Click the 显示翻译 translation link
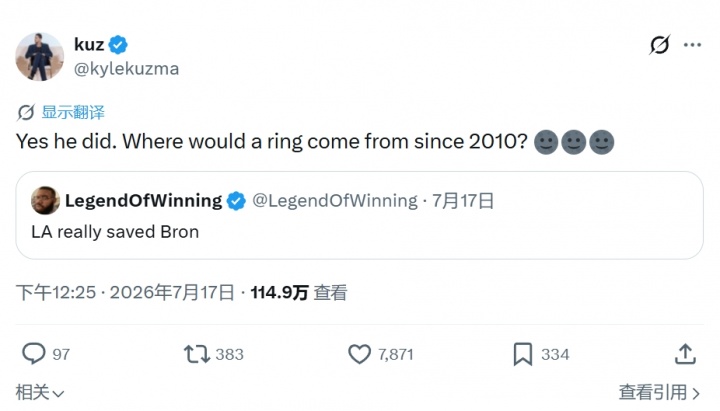 (73, 112)
